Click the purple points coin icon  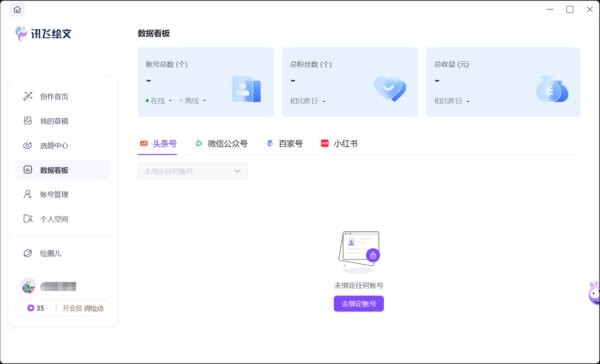coord(31,308)
